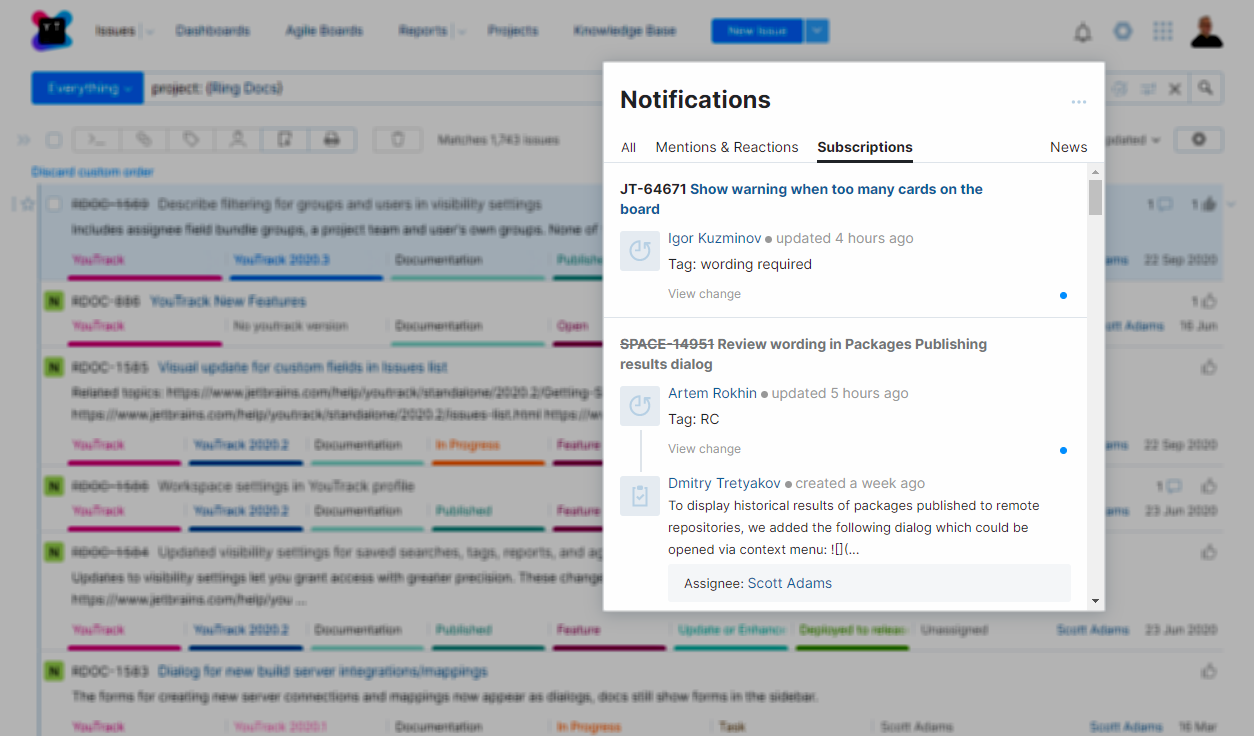Image resolution: width=1254 pixels, height=736 pixels.
Task: Click the YouTrack logo
Action: 52,31
